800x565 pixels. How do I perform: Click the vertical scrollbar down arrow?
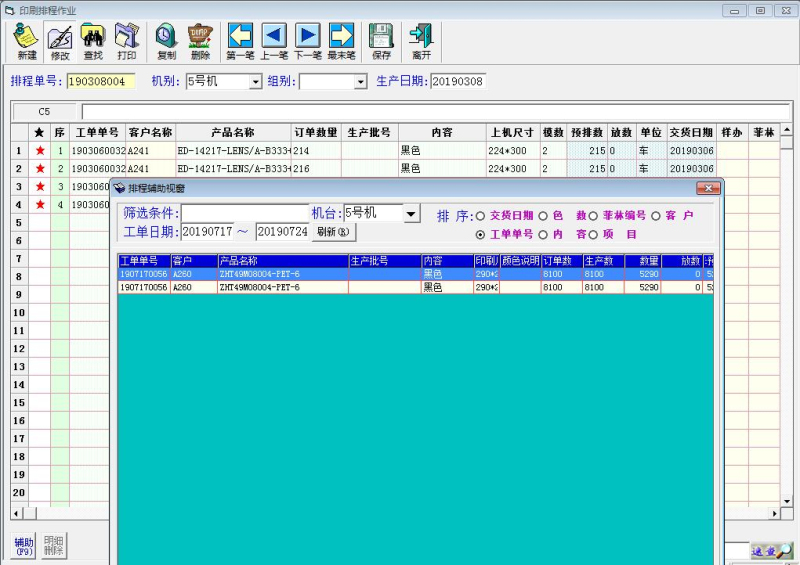[786, 502]
